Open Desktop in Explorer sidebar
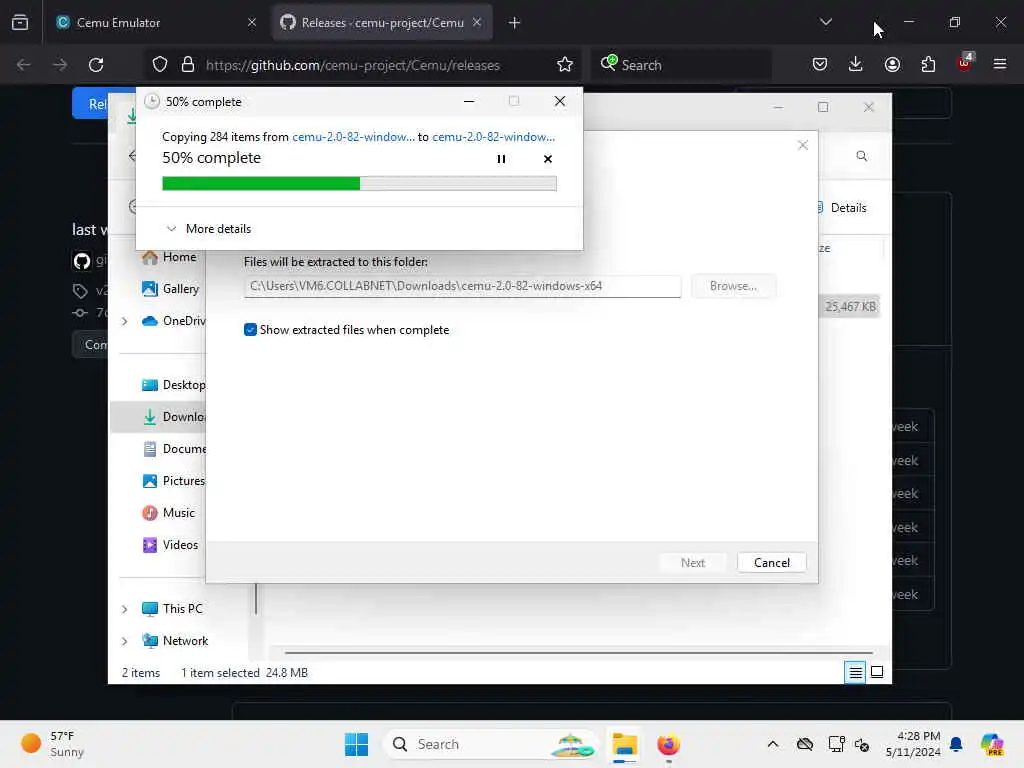The height and width of the screenshot is (768, 1024). [174, 385]
